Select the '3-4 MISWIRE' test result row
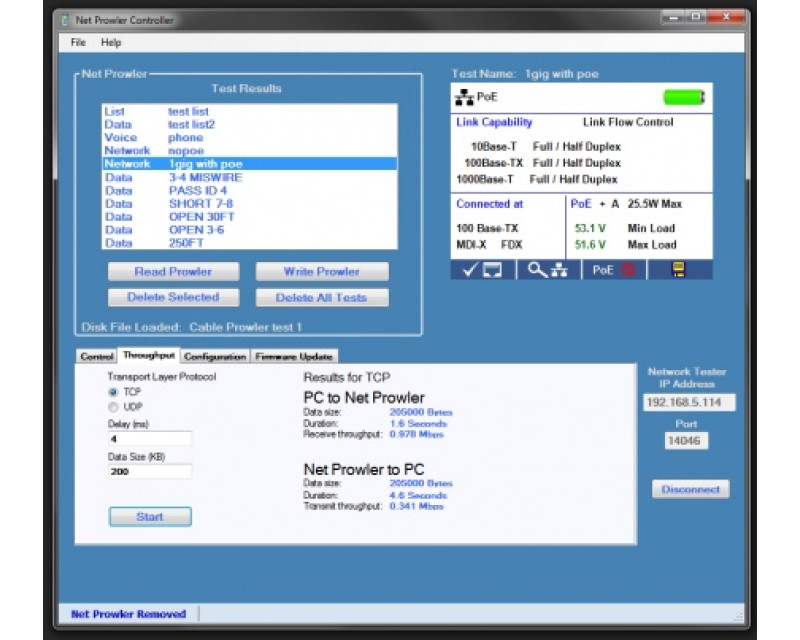 click(x=204, y=177)
